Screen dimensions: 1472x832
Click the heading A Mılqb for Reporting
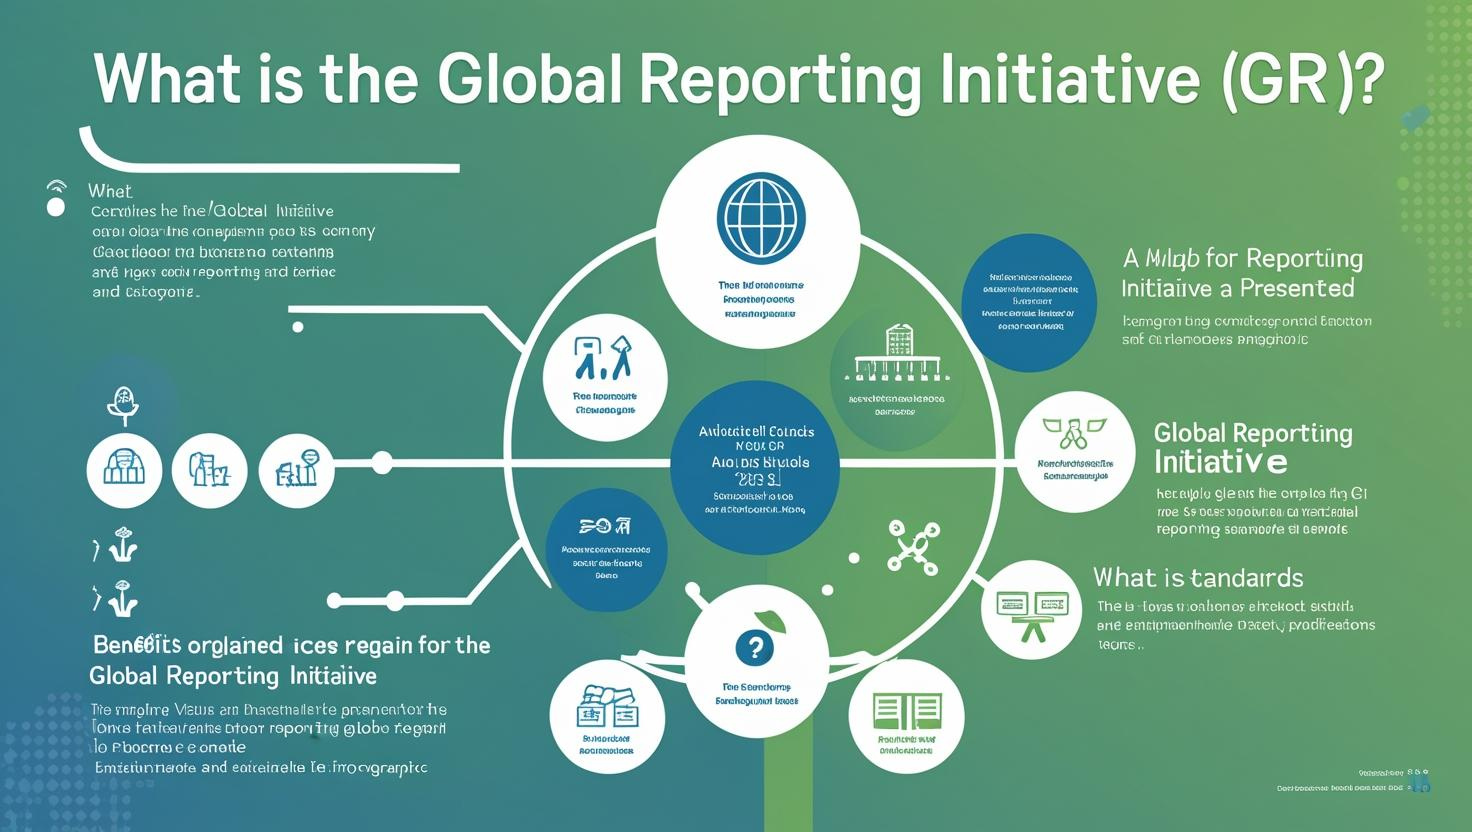tap(1243, 258)
